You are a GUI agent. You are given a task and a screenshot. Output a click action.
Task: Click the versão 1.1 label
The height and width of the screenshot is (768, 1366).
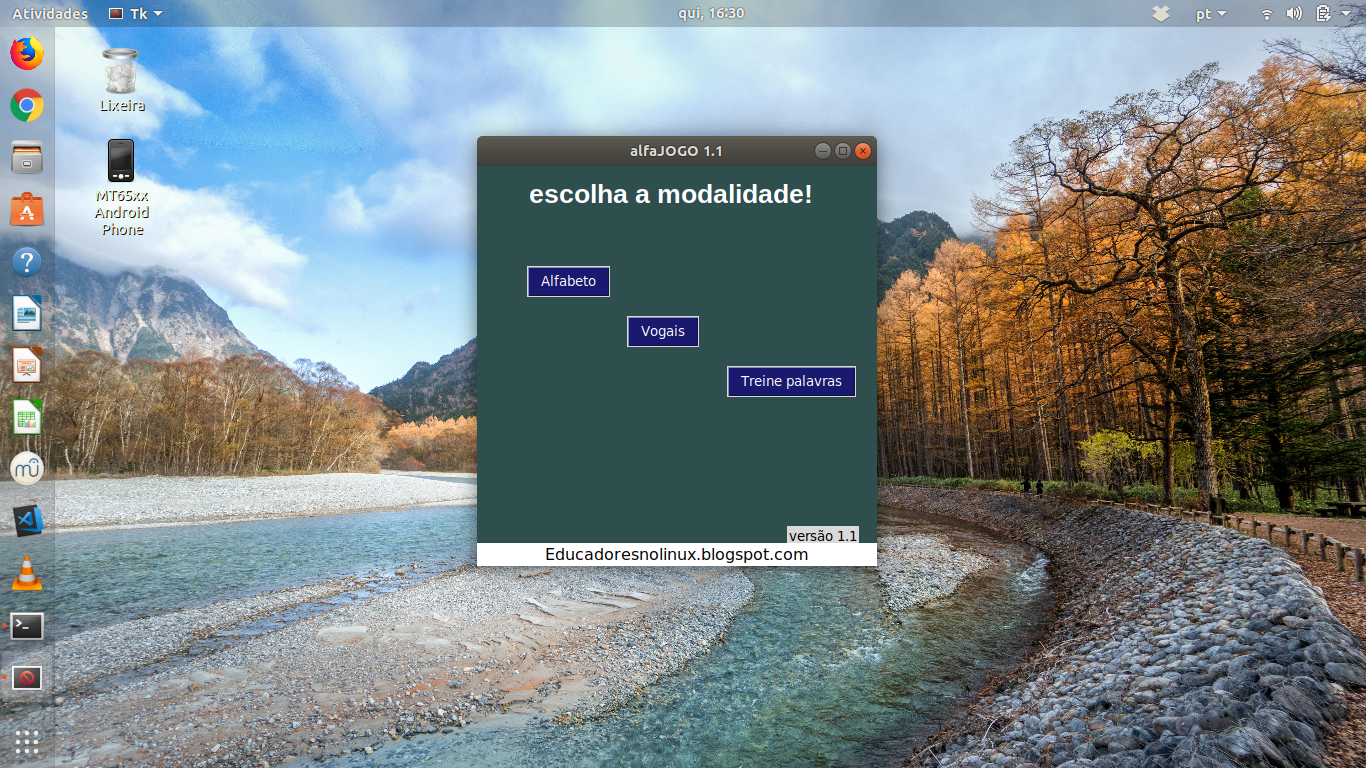[x=822, y=535]
